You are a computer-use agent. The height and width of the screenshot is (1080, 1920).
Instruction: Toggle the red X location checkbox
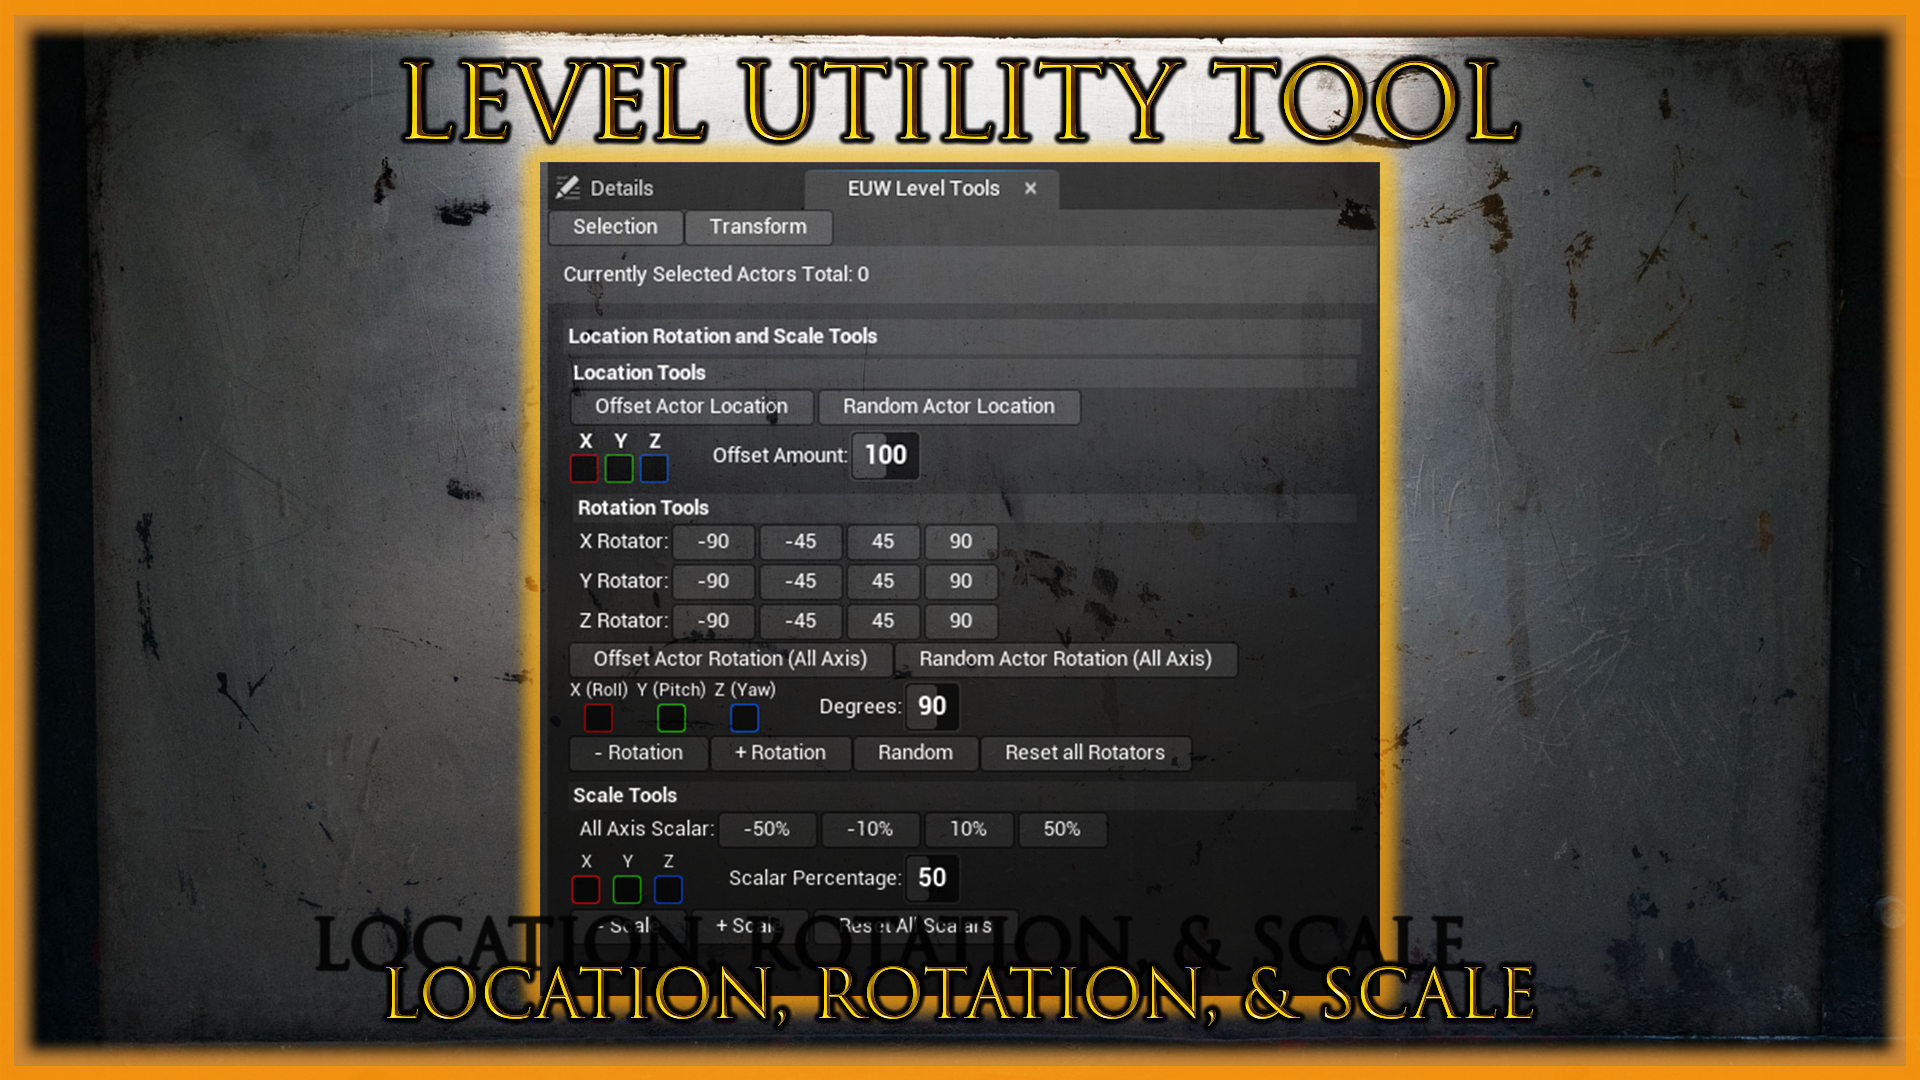[x=584, y=468]
